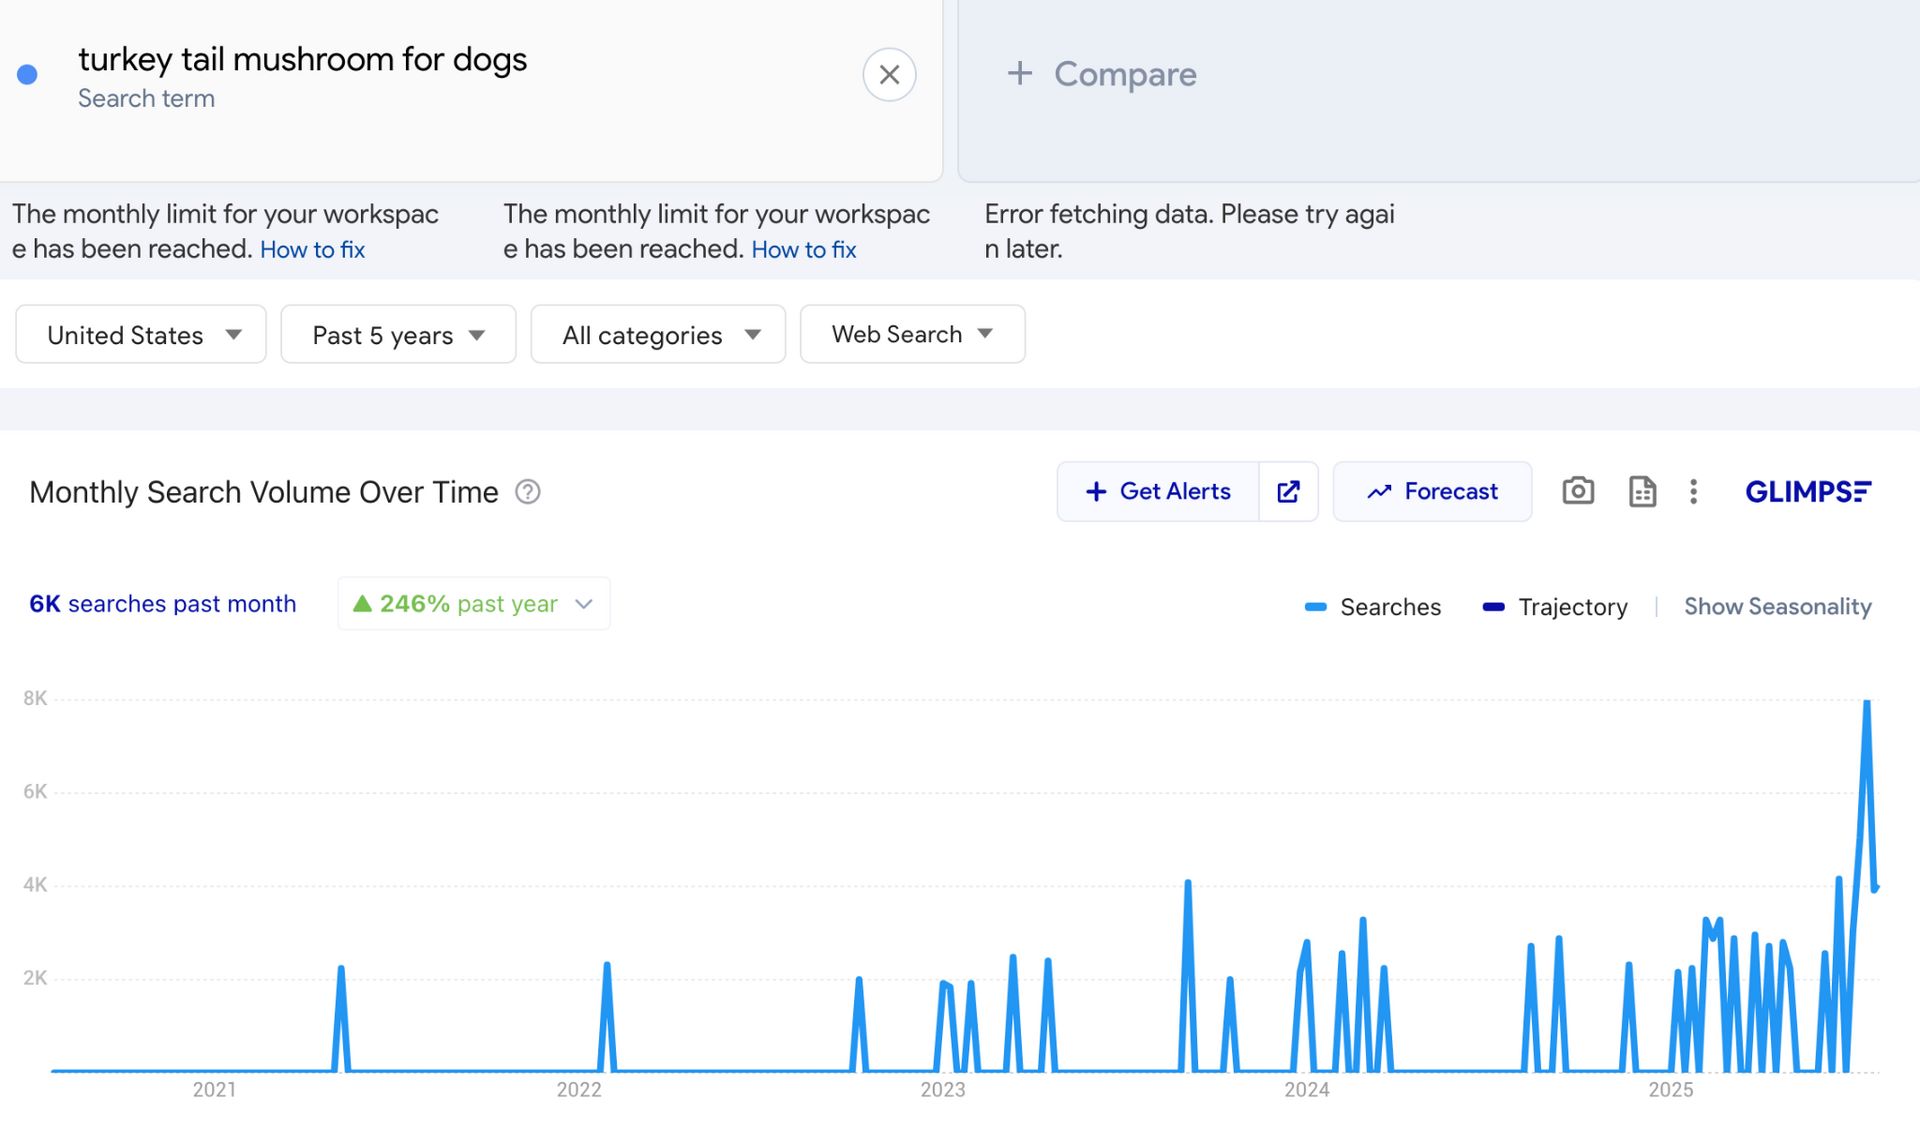Expand the 246% past year selector
The image size is (1920, 1128).
[x=474, y=604]
